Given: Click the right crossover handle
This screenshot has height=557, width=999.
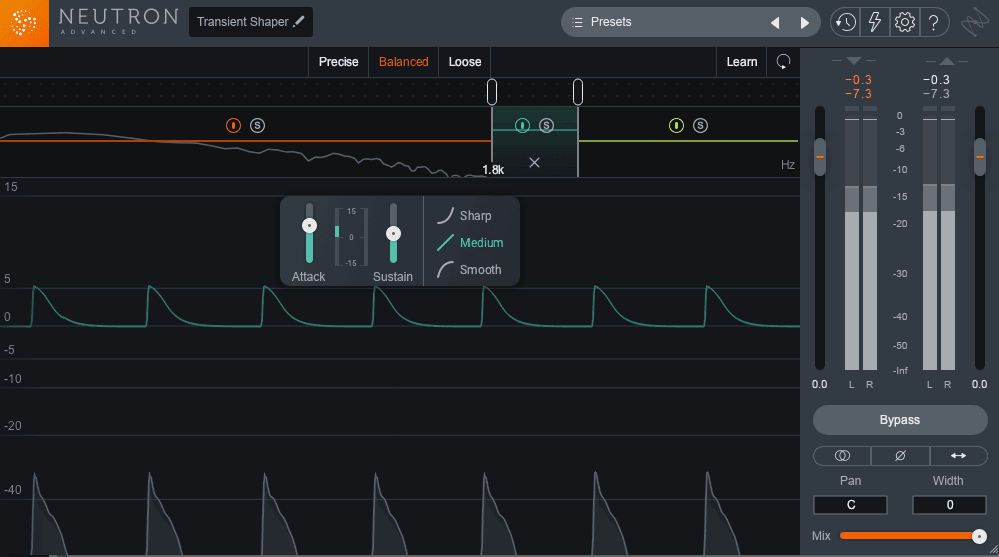Looking at the screenshot, I should point(578,92).
